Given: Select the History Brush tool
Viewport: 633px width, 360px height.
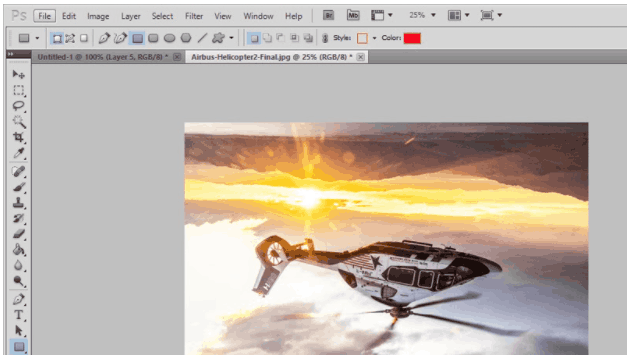Looking at the screenshot, I should 19,218.
